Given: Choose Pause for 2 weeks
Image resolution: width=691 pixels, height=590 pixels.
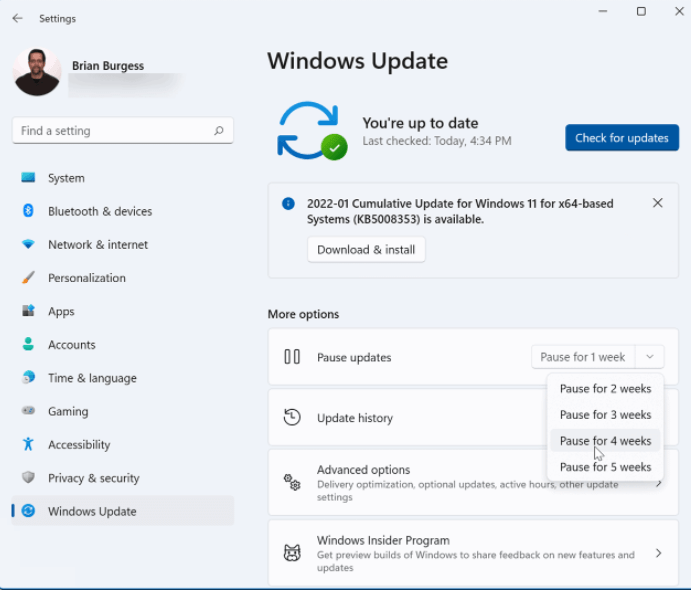Looking at the screenshot, I should 605,389.
